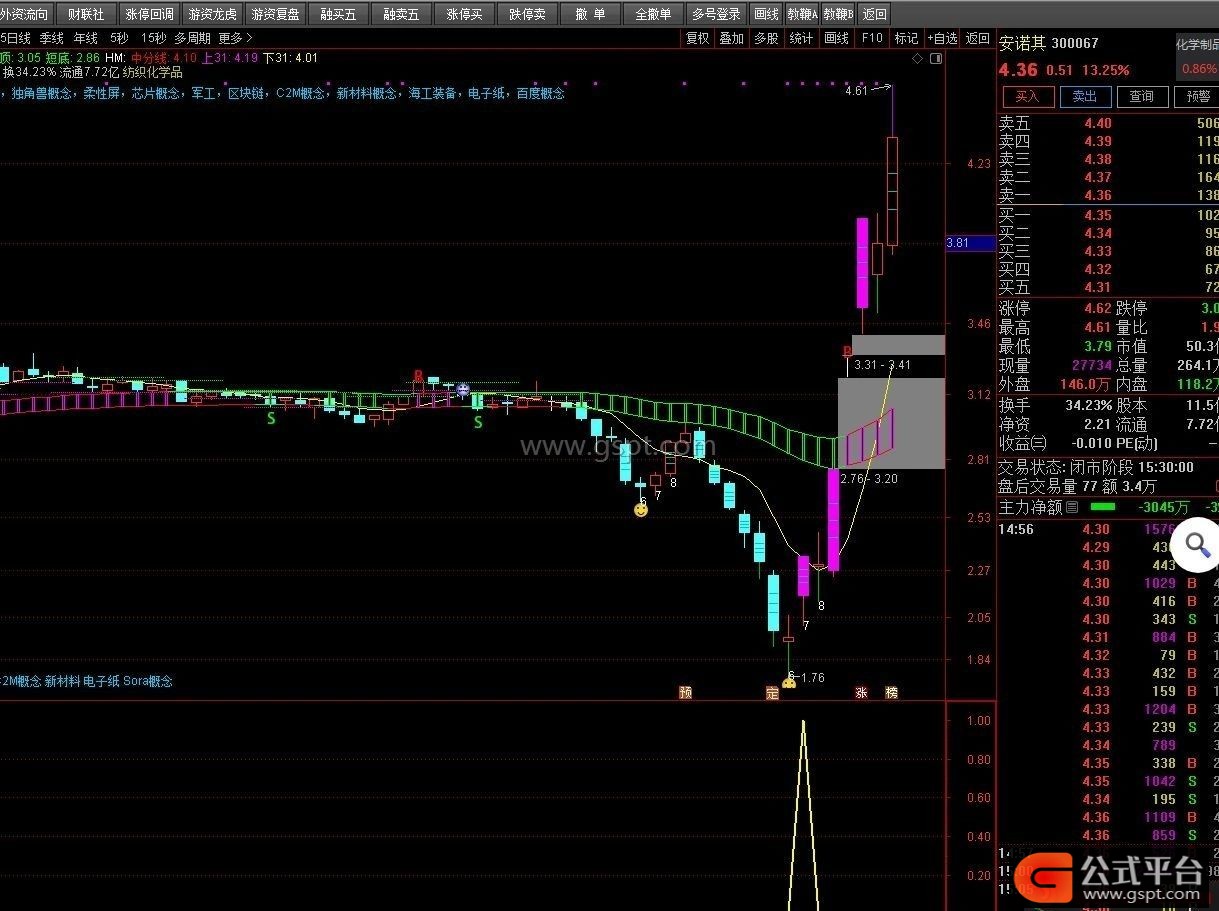The width and height of the screenshot is (1219, 911).
Task: Open the magnifier search button
Action: [1196, 545]
